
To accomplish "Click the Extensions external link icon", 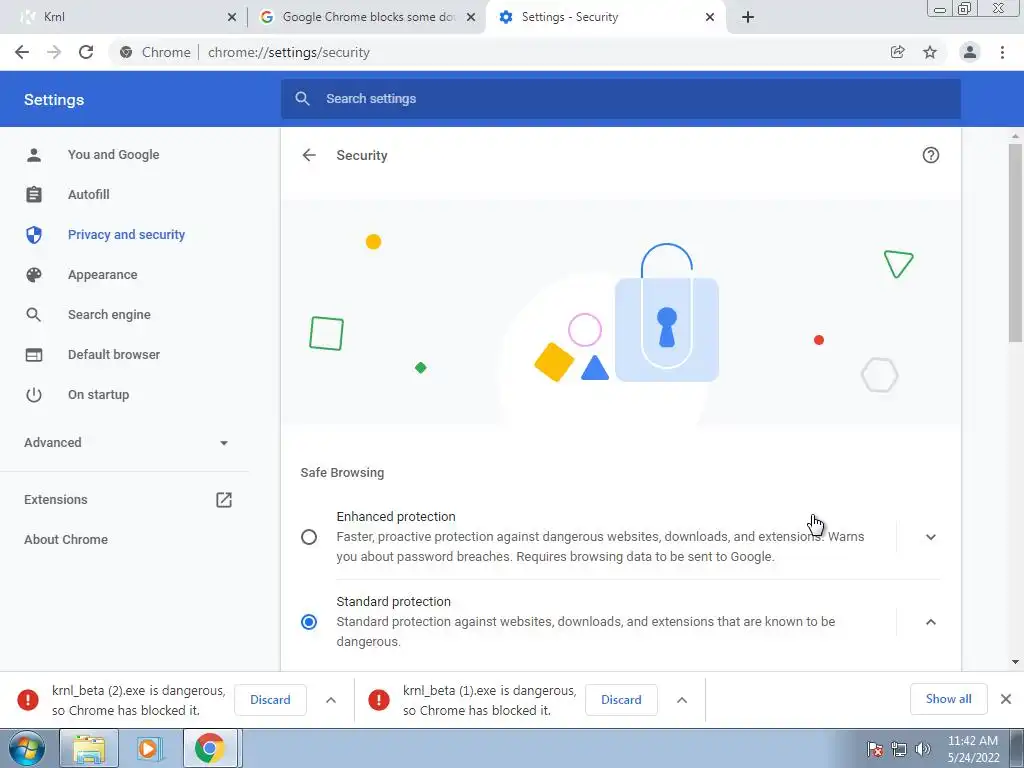I will coord(223,500).
